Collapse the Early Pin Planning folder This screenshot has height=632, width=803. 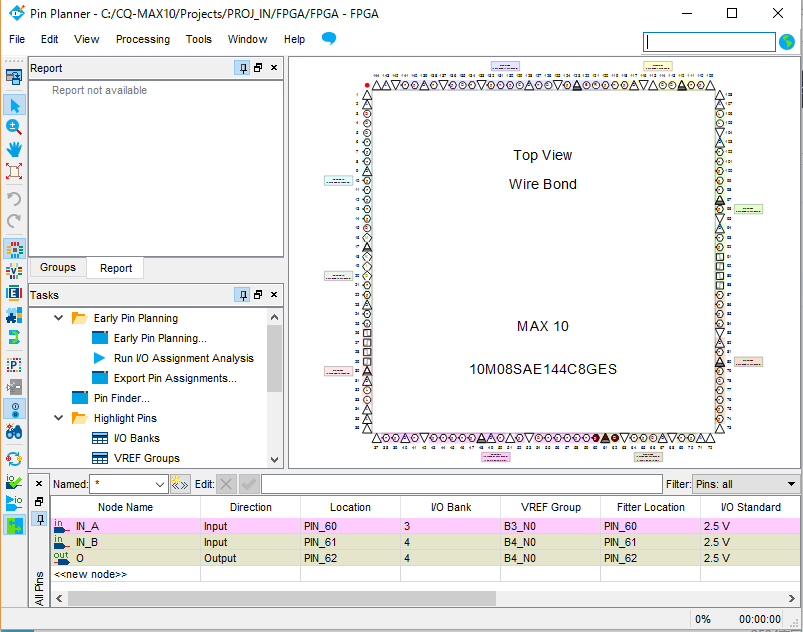58,318
